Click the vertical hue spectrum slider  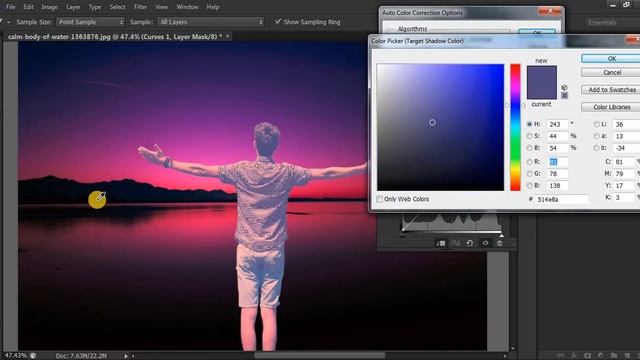coord(515,127)
